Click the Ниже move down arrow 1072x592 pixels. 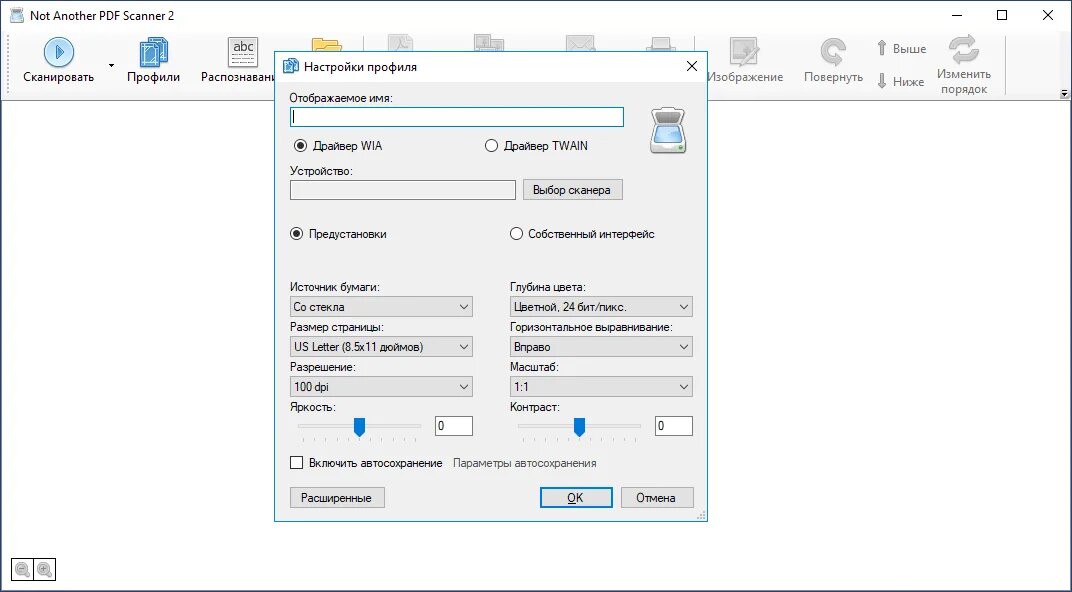point(882,81)
